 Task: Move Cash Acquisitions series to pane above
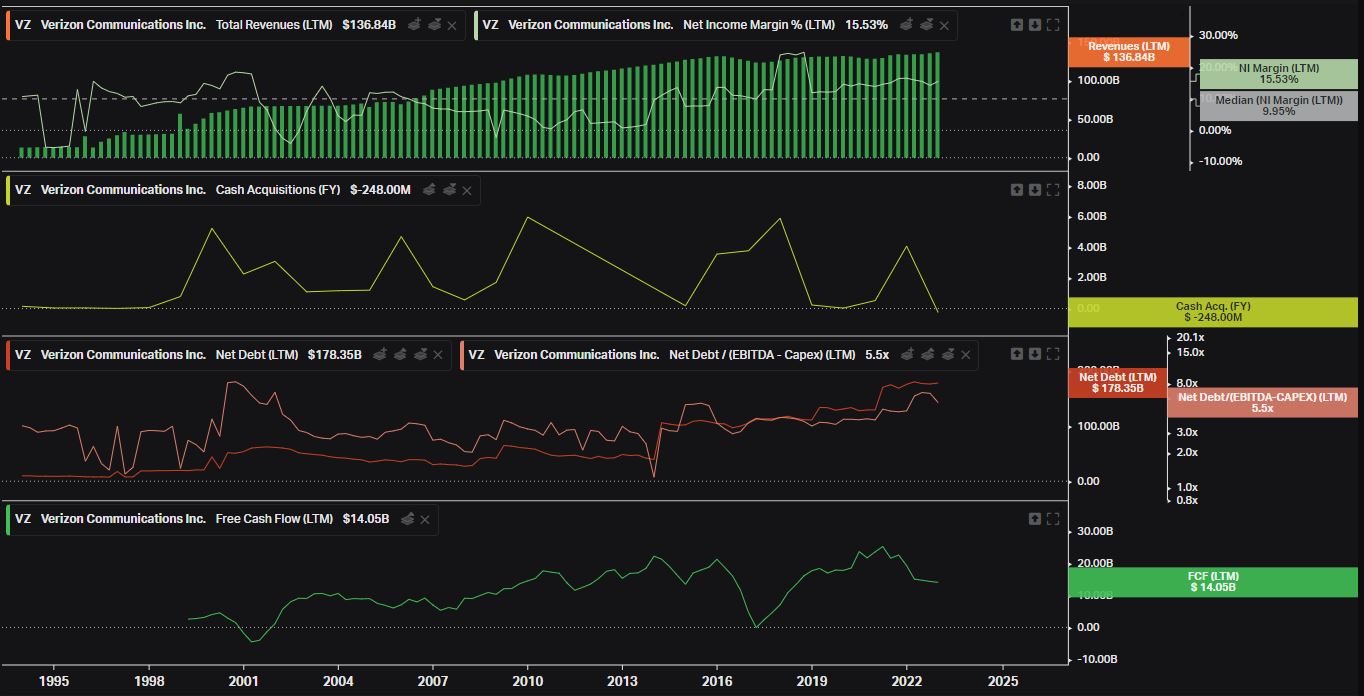pos(429,190)
